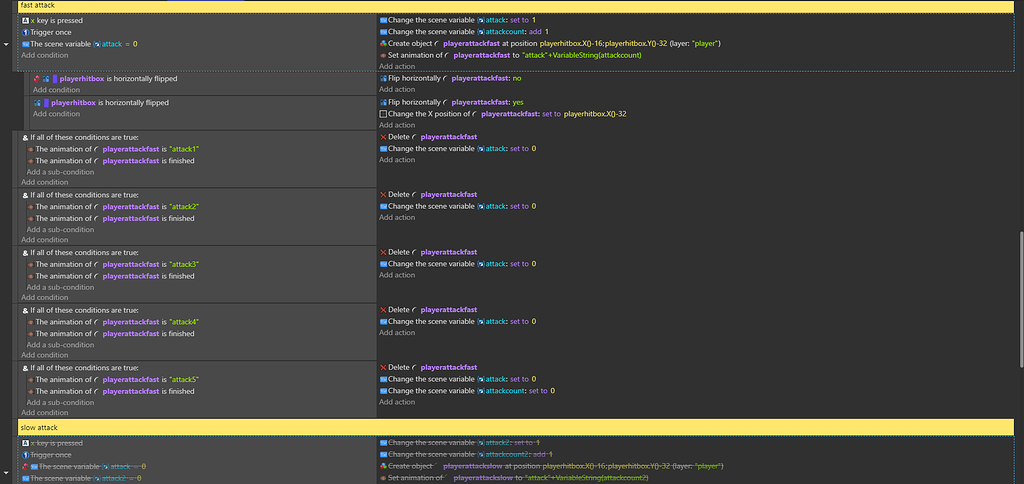Screen dimensions: 1024x484
Task: Click 'Add action' below 'Change the X position' action
Action: point(397,125)
